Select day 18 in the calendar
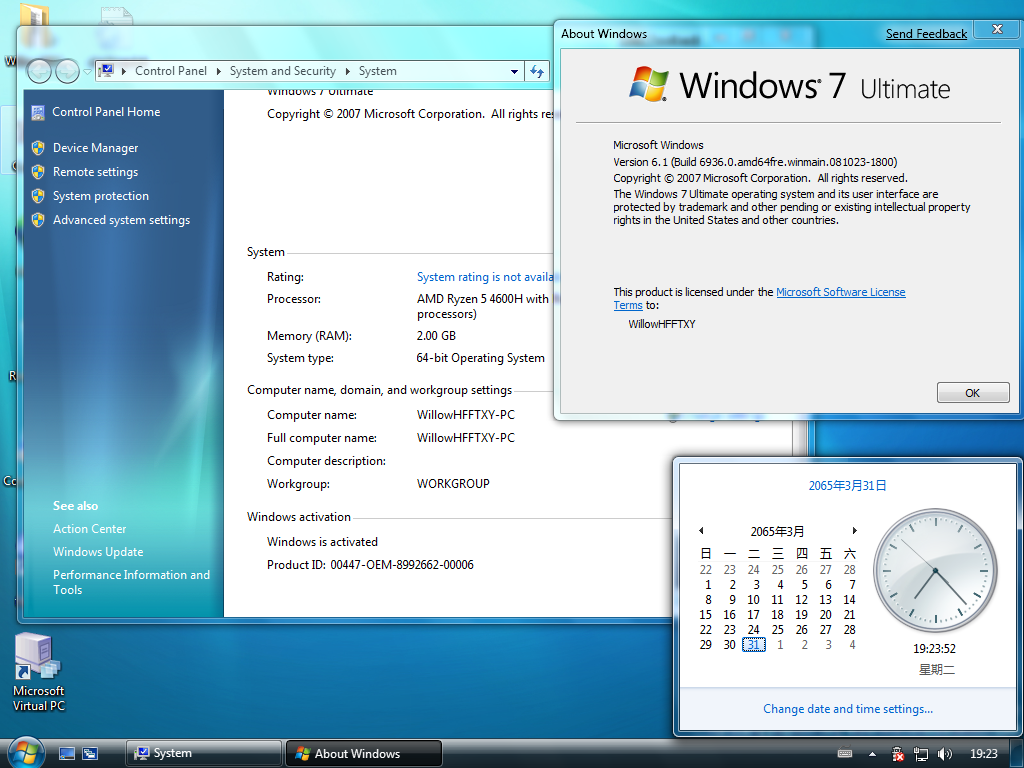 777,615
